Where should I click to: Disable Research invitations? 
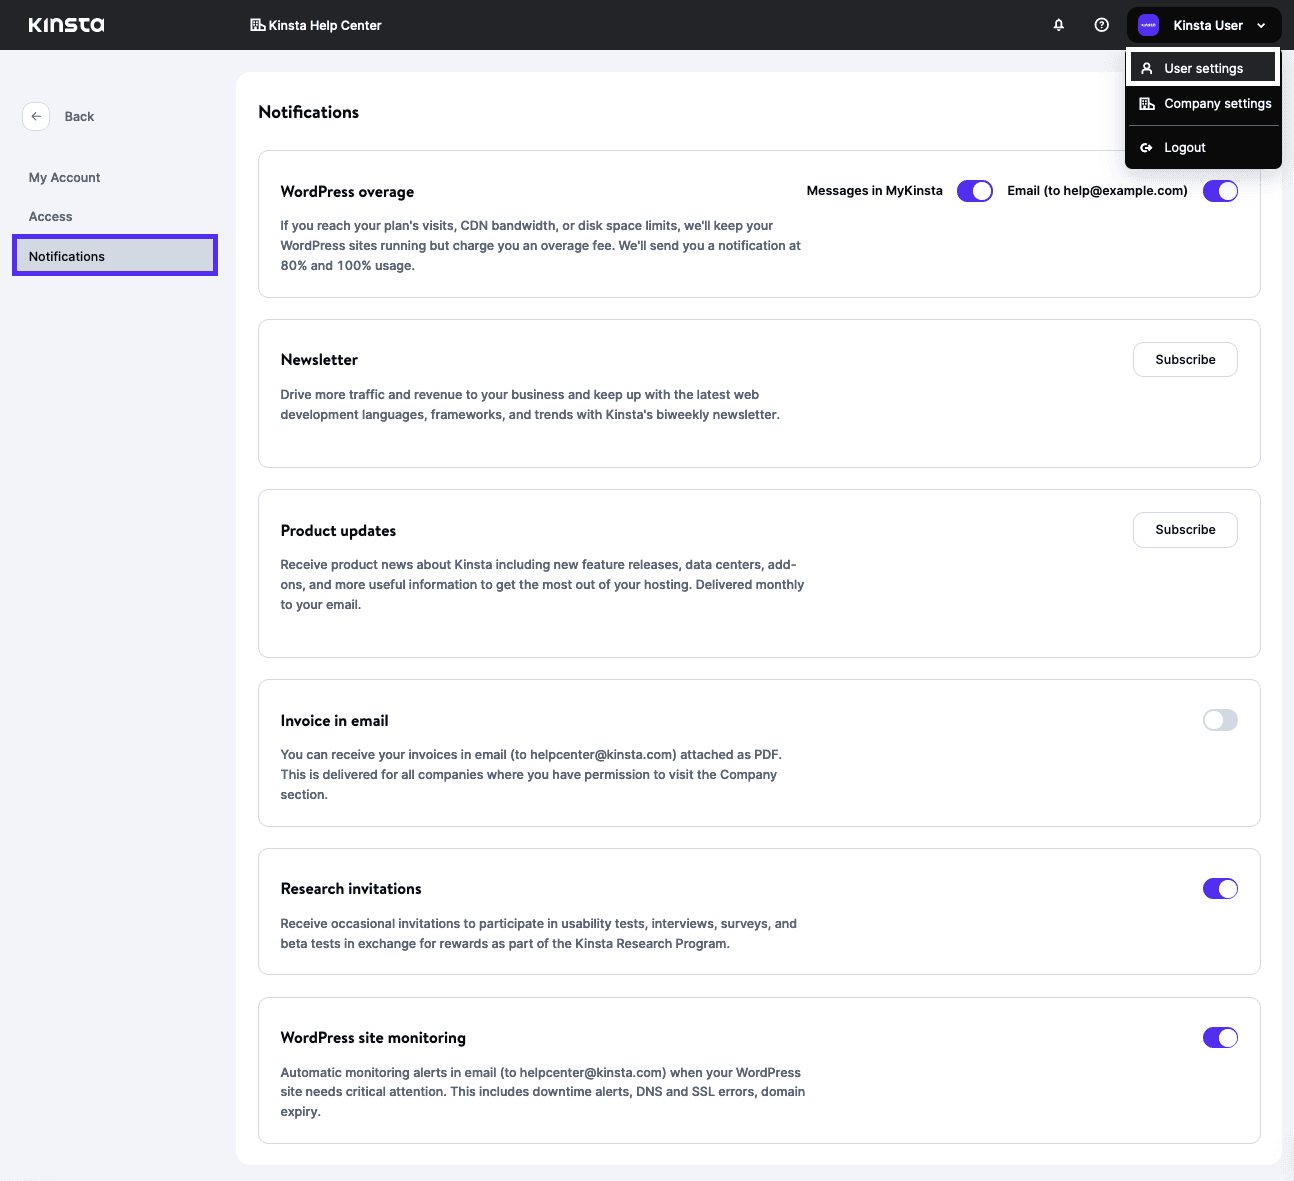[1220, 888]
